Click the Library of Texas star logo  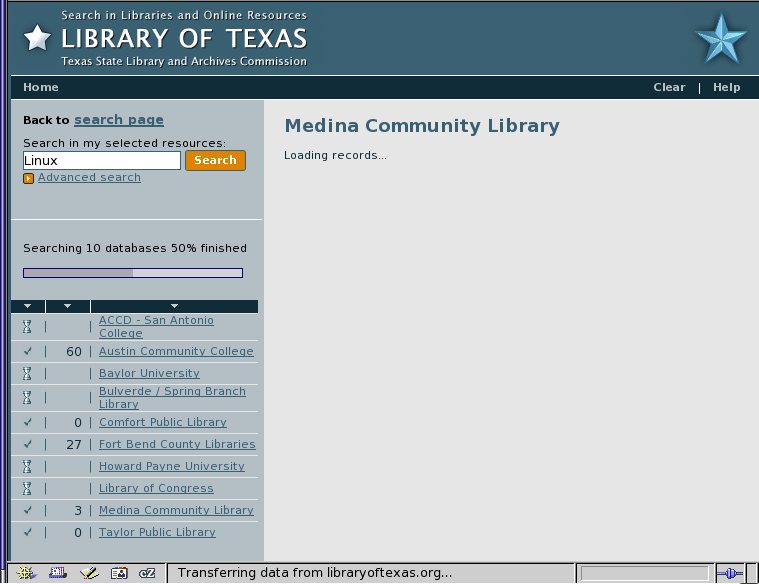pyautogui.click(x=37, y=38)
